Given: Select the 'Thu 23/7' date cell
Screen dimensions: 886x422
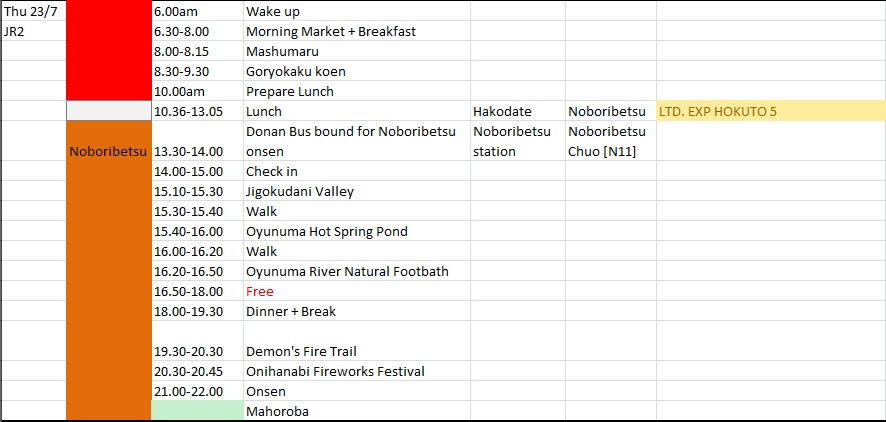Looking at the screenshot, I should coord(33,11).
